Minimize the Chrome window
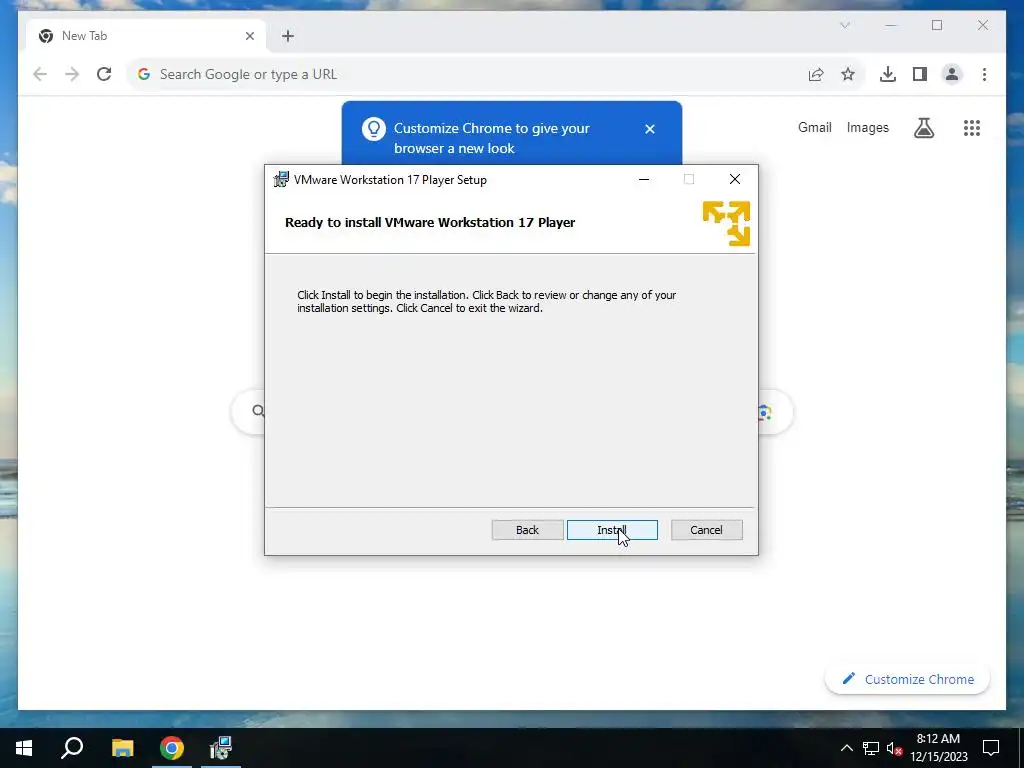Image resolution: width=1024 pixels, height=768 pixels. point(891,25)
